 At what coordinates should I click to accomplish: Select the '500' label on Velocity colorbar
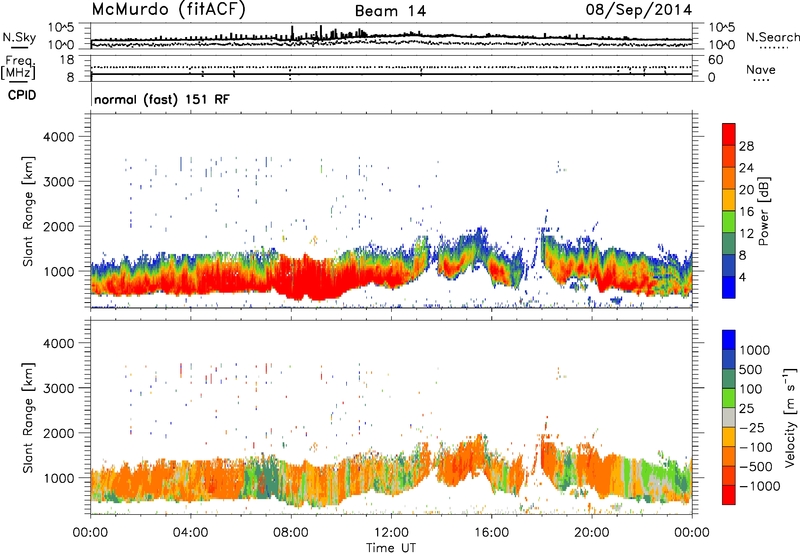point(750,370)
